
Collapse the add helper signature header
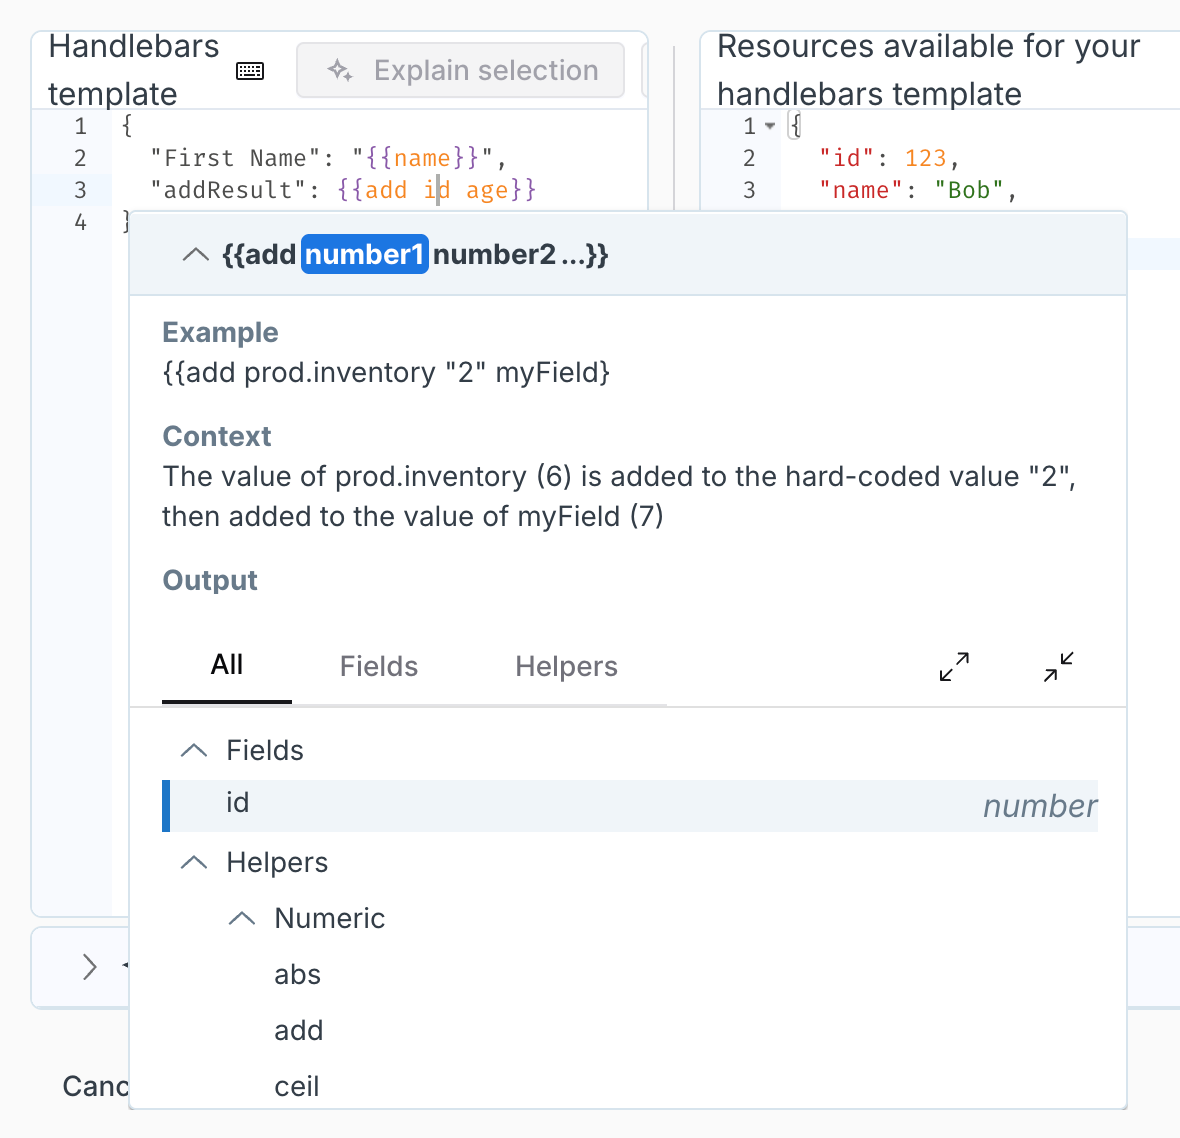click(x=196, y=255)
